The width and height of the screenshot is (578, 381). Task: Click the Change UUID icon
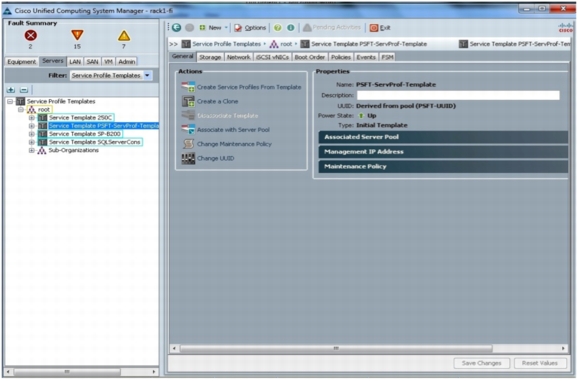tap(188, 158)
